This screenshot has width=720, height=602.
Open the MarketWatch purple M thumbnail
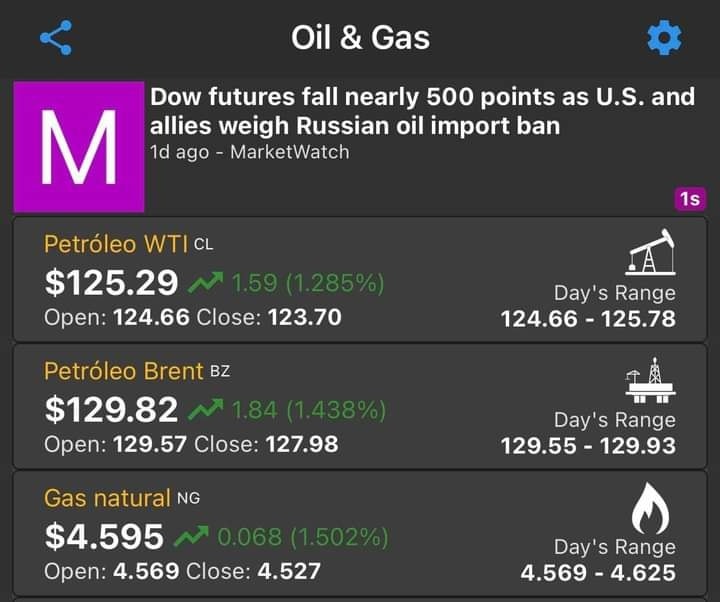point(78,146)
